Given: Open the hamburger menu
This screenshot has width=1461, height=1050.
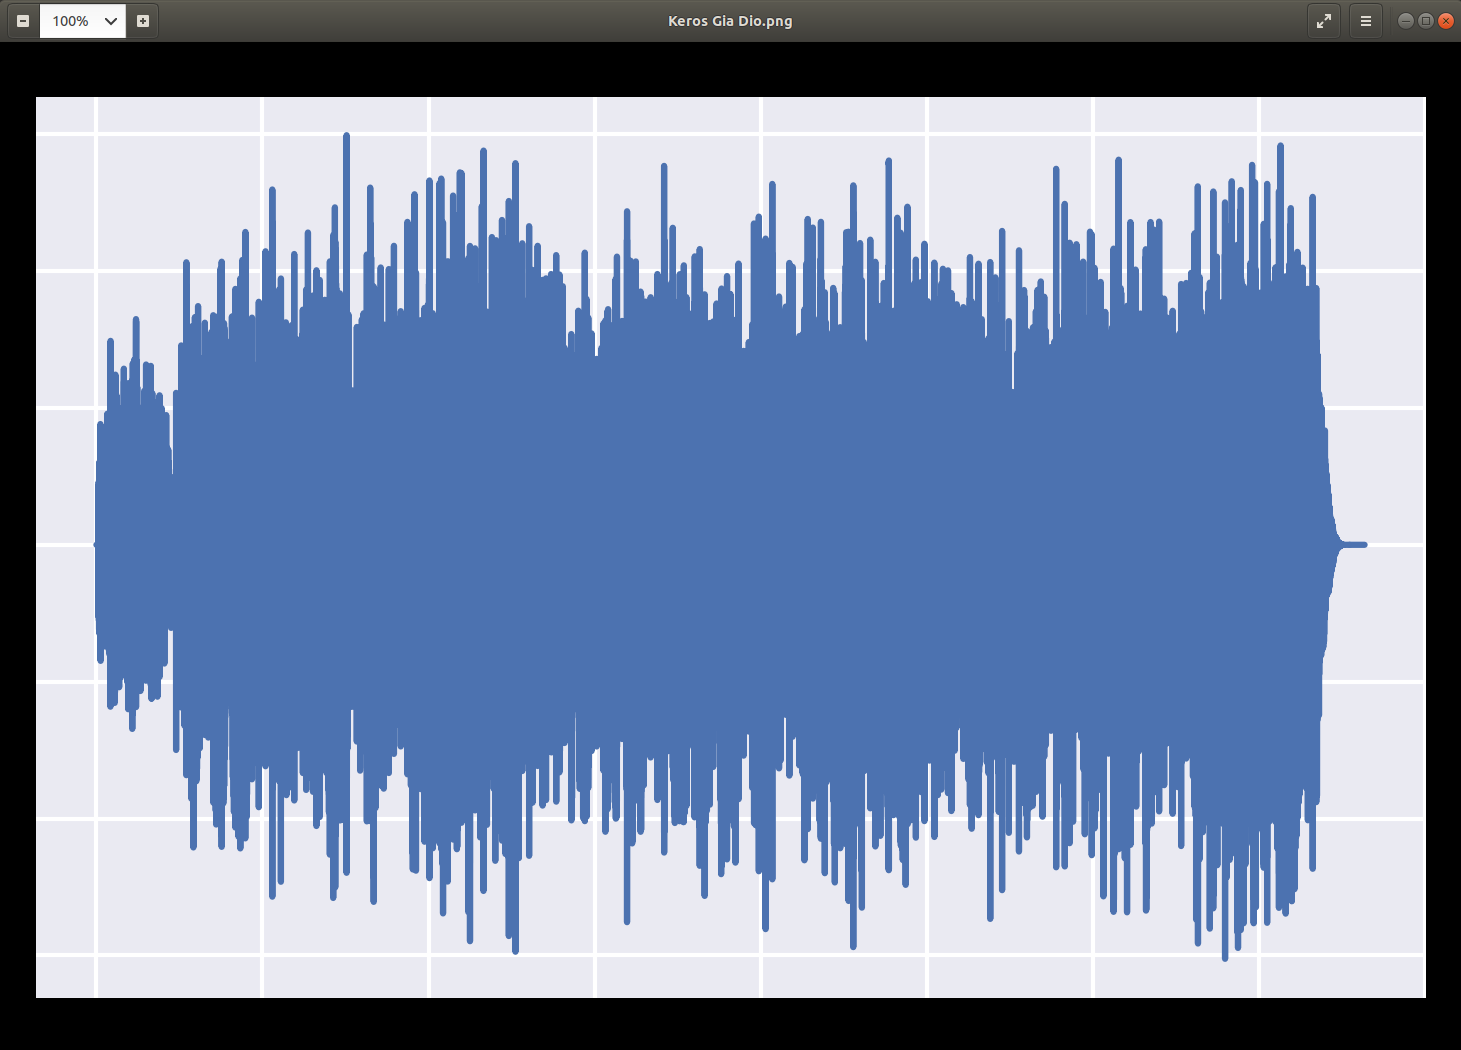Looking at the screenshot, I should (x=1366, y=21).
